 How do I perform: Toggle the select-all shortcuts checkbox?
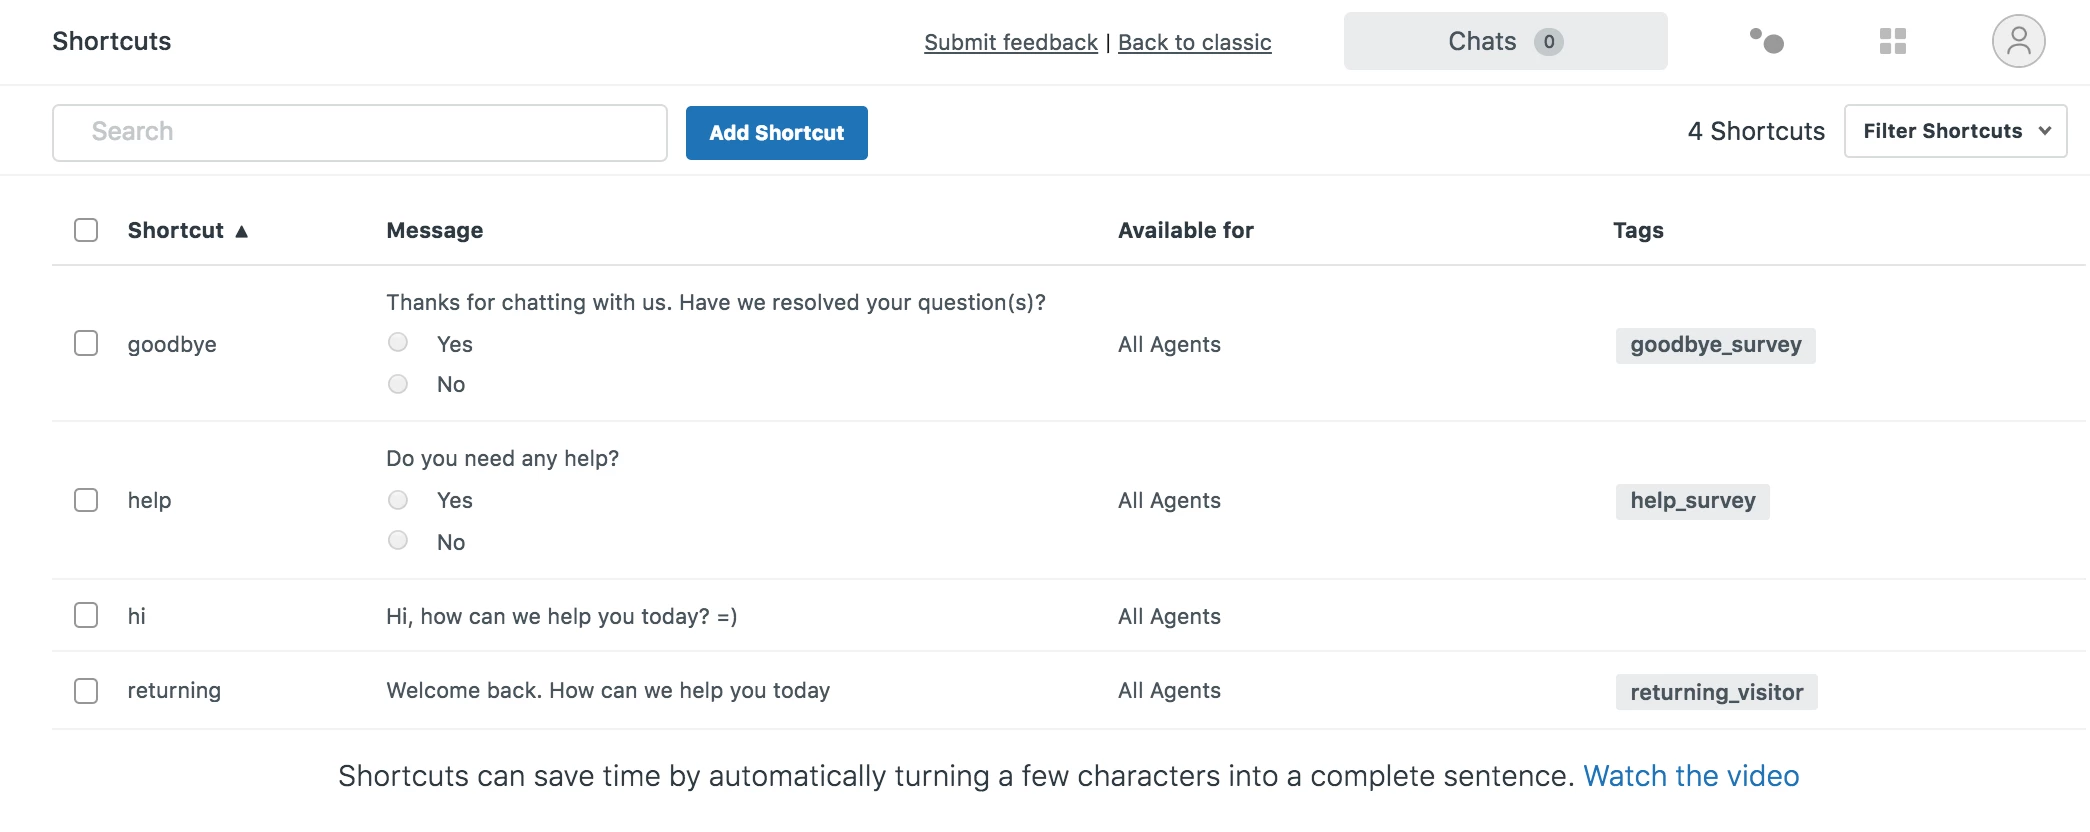click(86, 230)
